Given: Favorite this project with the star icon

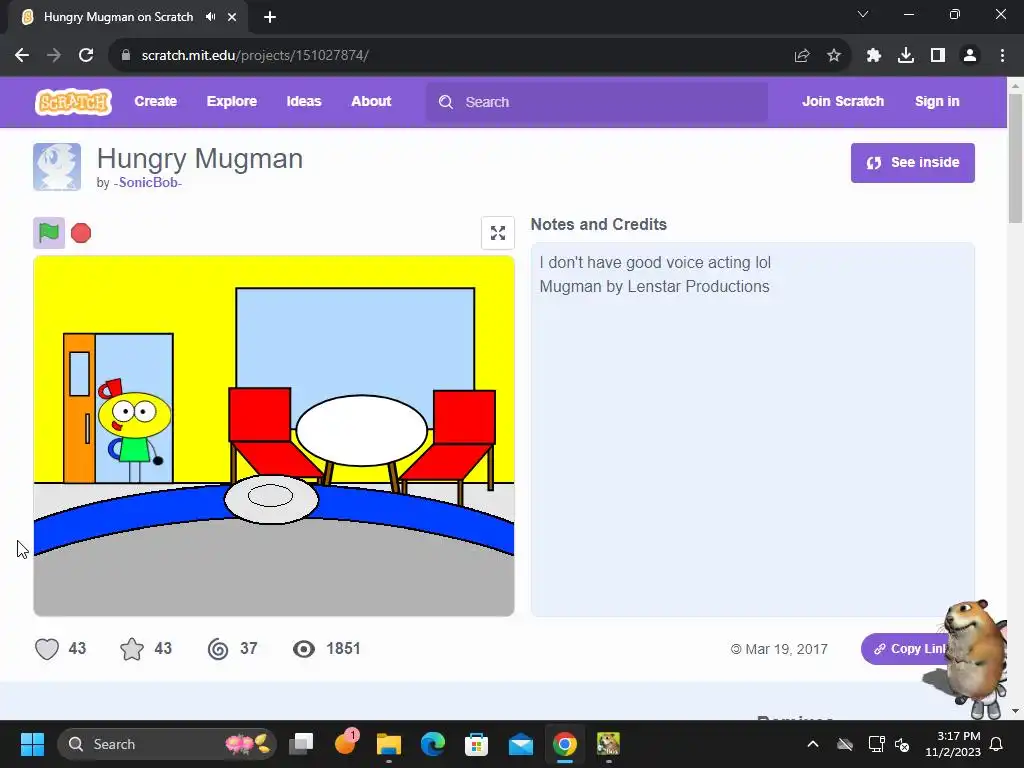Looking at the screenshot, I should point(132,649).
